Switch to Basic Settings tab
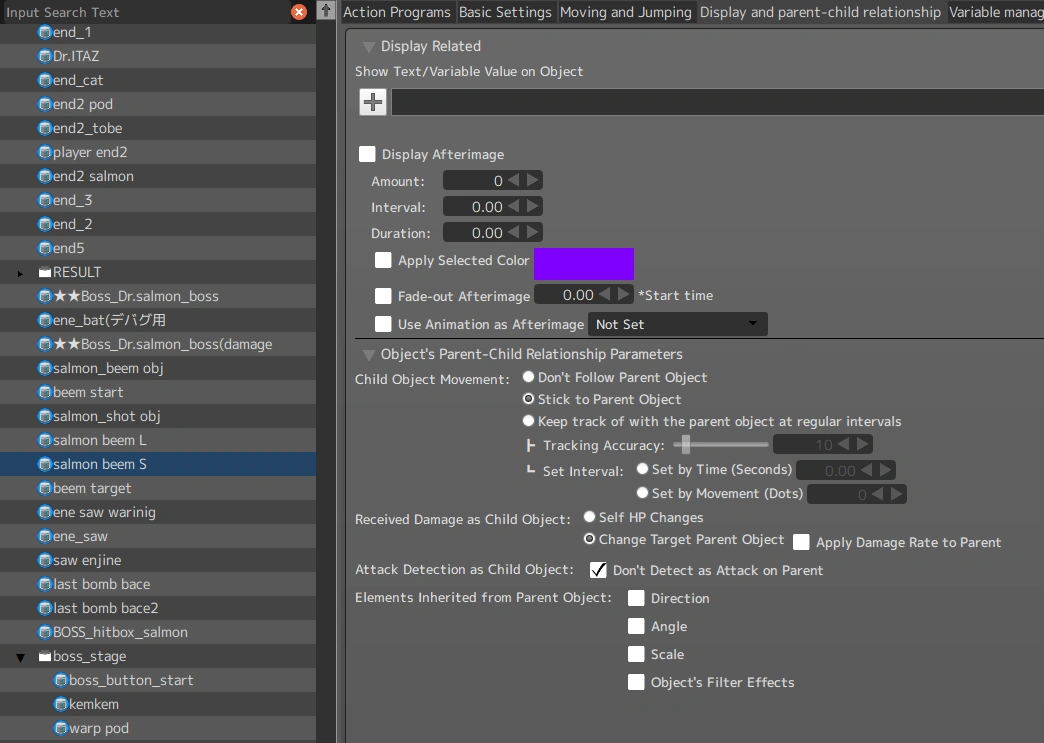 [x=505, y=12]
